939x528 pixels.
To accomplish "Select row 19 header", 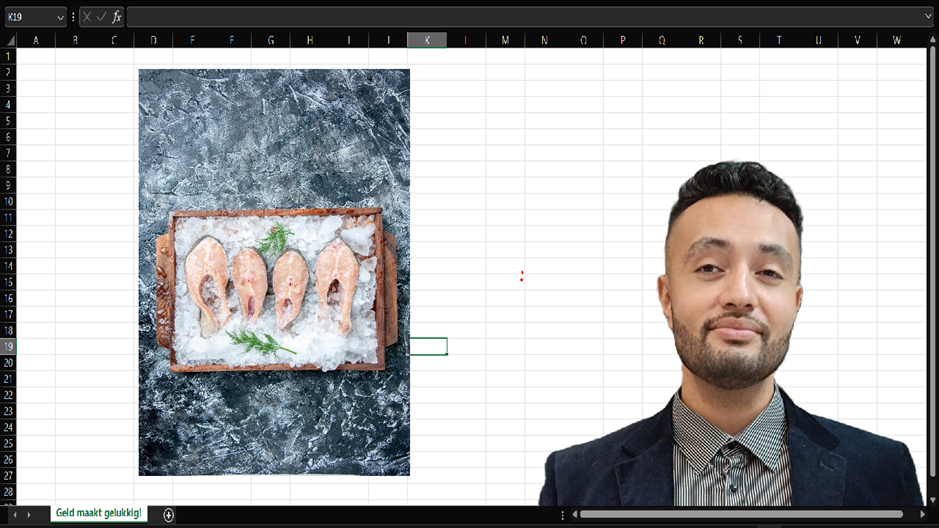I will pos(8,346).
